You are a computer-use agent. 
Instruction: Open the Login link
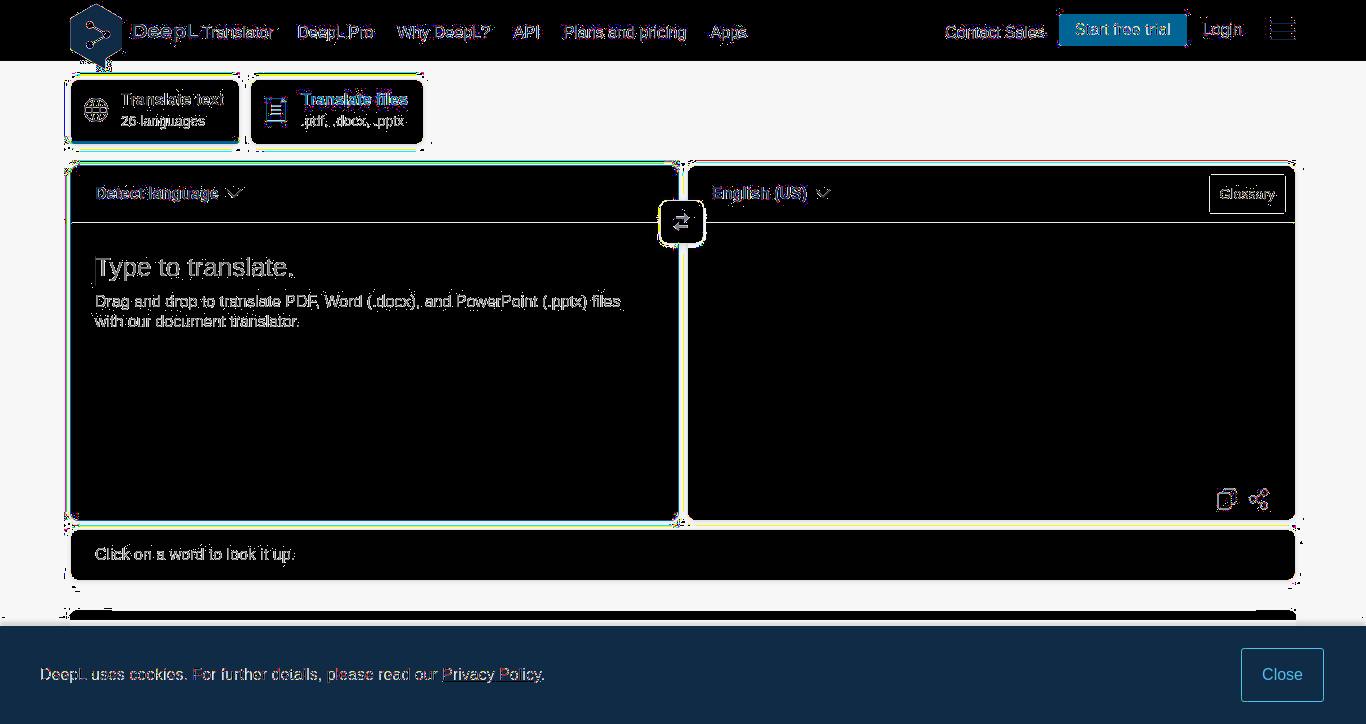pyautogui.click(x=1223, y=30)
